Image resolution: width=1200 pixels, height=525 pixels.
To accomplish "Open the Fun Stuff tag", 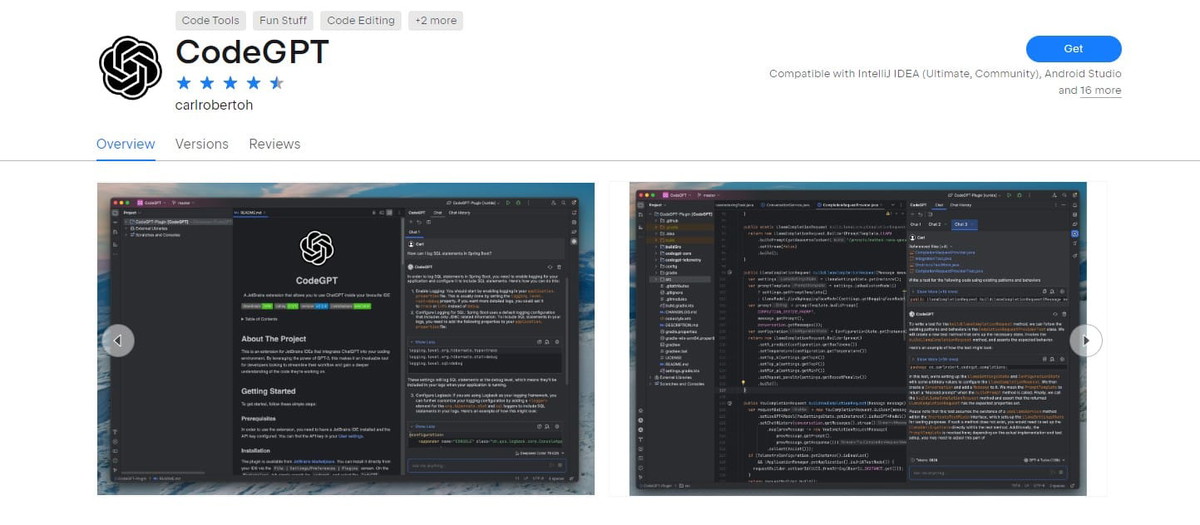I will coord(284,20).
